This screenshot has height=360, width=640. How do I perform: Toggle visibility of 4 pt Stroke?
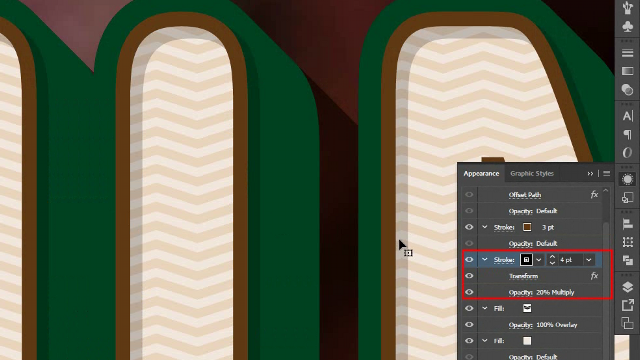click(469, 260)
